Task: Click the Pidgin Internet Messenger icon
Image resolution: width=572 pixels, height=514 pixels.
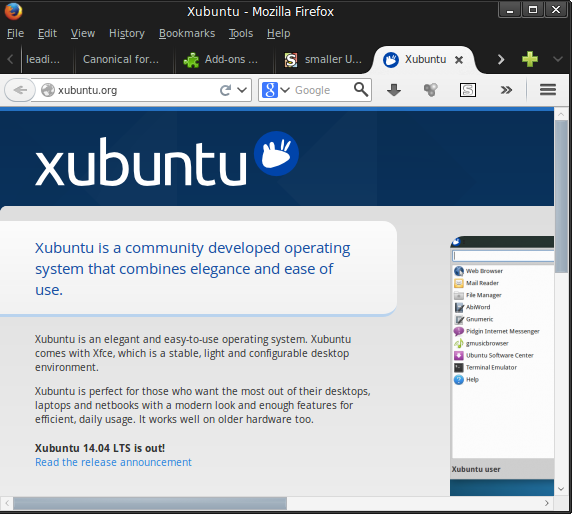Action: [x=459, y=331]
